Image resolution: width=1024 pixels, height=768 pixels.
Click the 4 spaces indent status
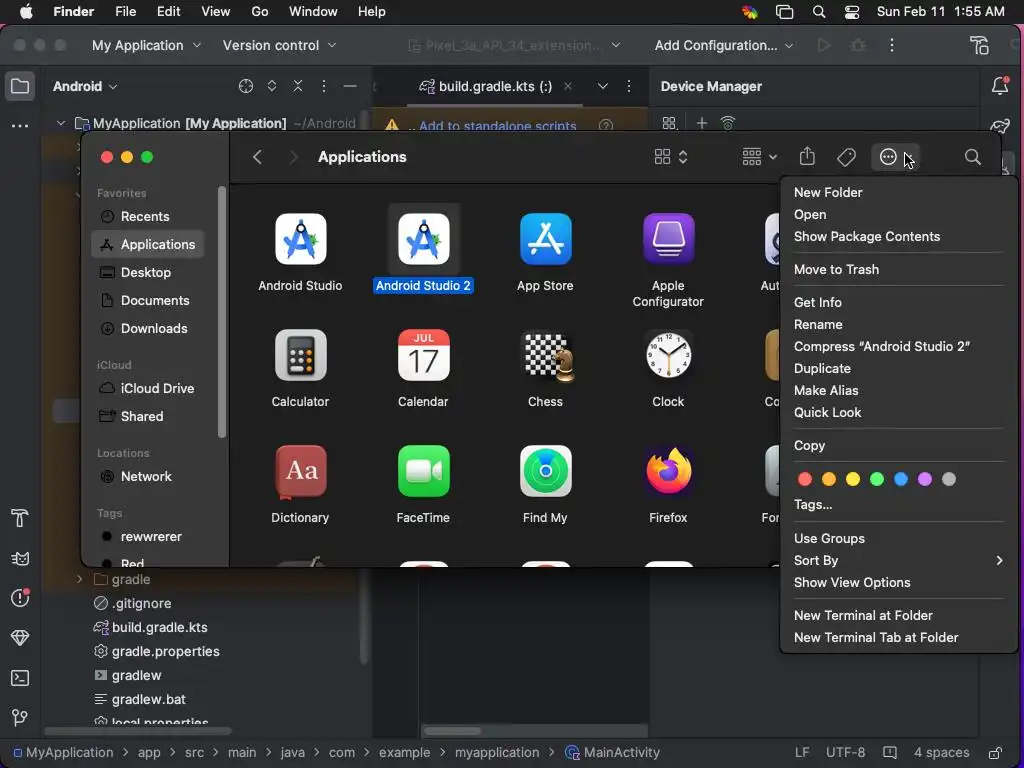[x=942, y=752]
